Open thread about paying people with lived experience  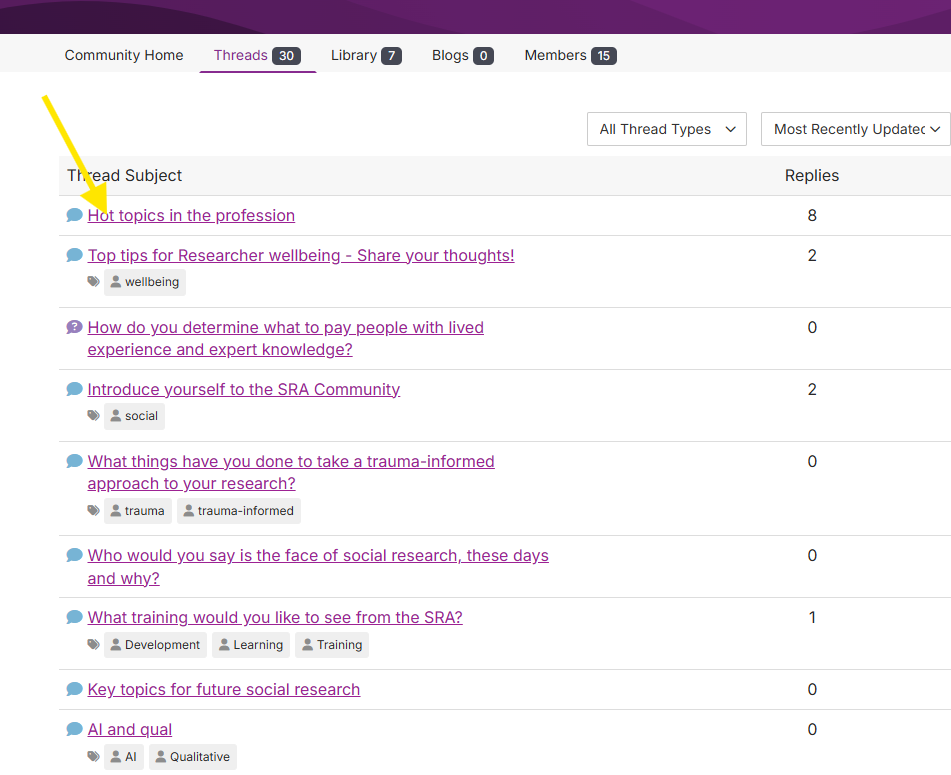pos(286,338)
